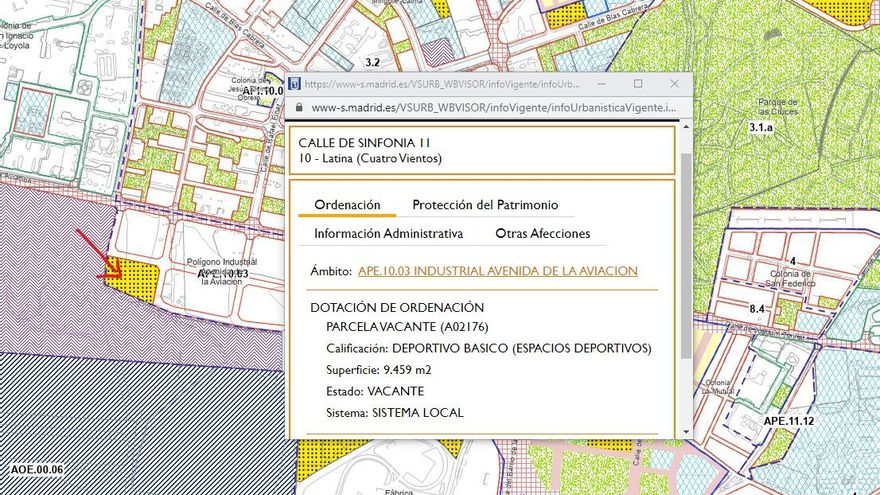Image resolution: width=880 pixels, height=495 pixels.
Task: Select the Otras Afecciones tab
Action: click(543, 233)
